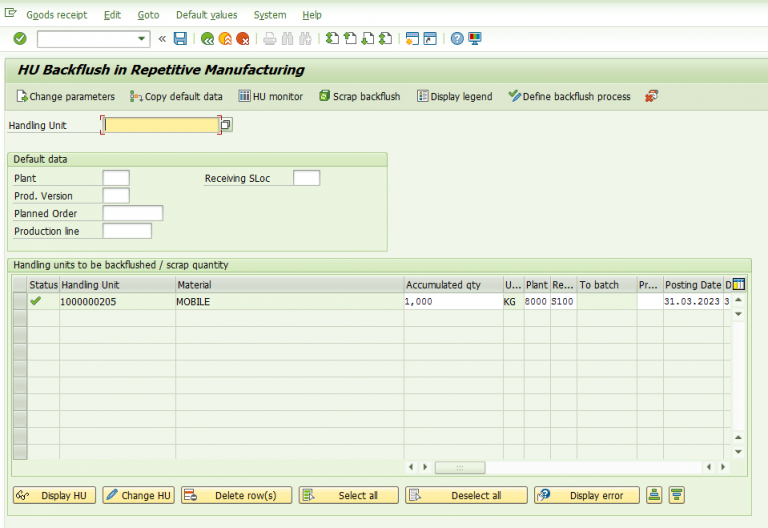Click the Print icon in the toolbar
The height and width of the screenshot is (528, 768).
(269, 39)
